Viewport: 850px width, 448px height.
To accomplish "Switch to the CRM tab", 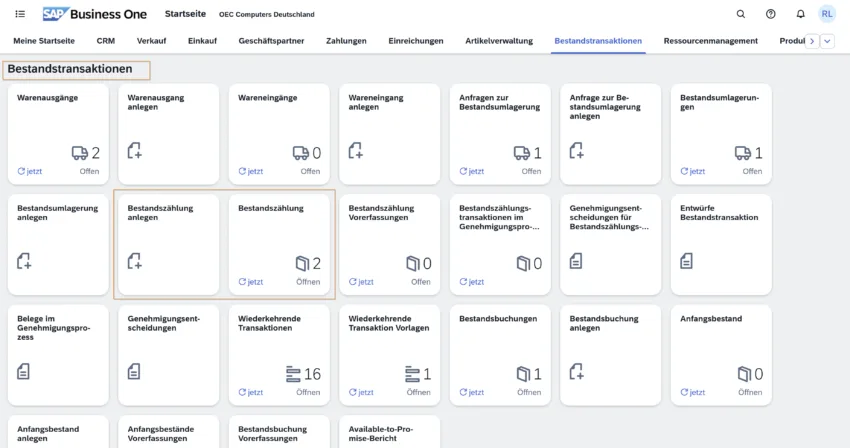I will pyautogui.click(x=106, y=41).
